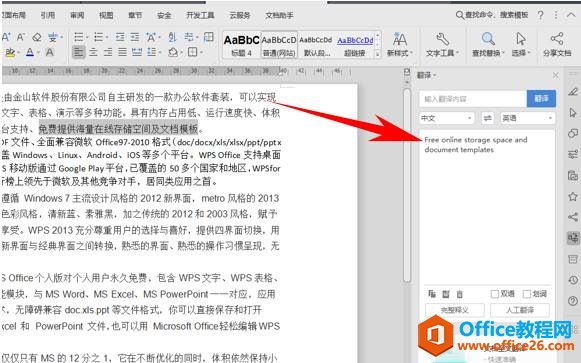Open the font color dropdown arrow
Viewport: 581px width, 363px height.
[38, 53]
